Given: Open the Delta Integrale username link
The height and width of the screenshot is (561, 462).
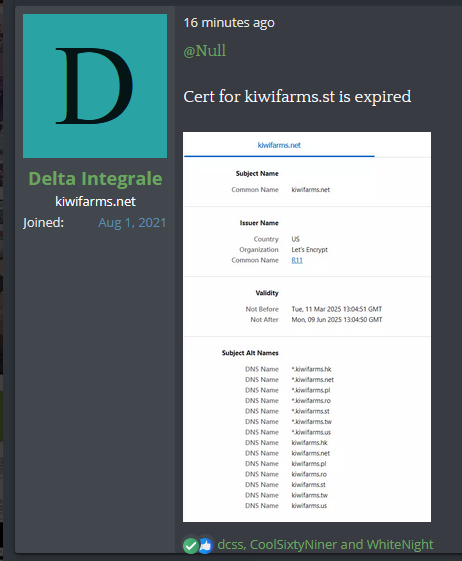Looking at the screenshot, I should pyautogui.click(x=95, y=179).
